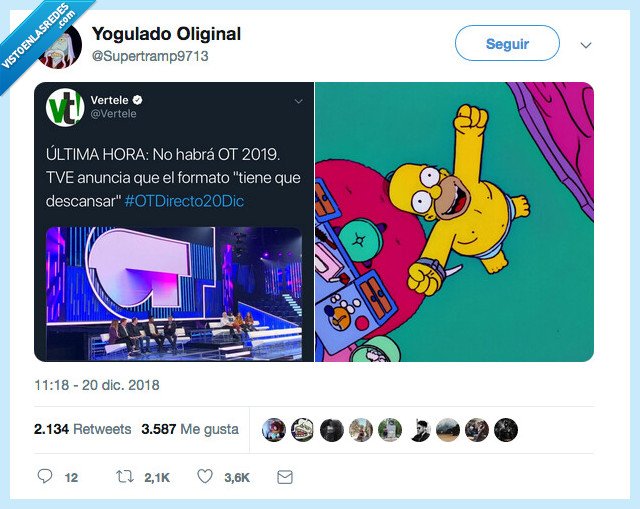Click the Yogulado Original display name

click(166, 34)
